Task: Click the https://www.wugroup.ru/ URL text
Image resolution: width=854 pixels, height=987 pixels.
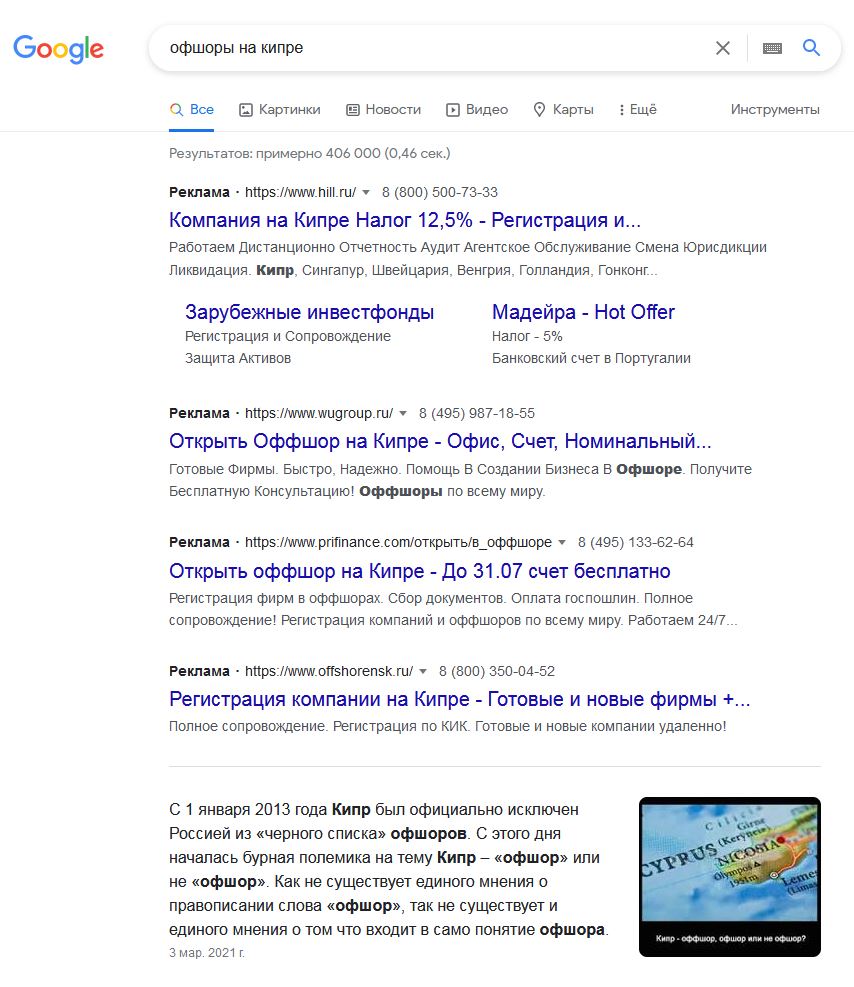Action: (x=318, y=414)
